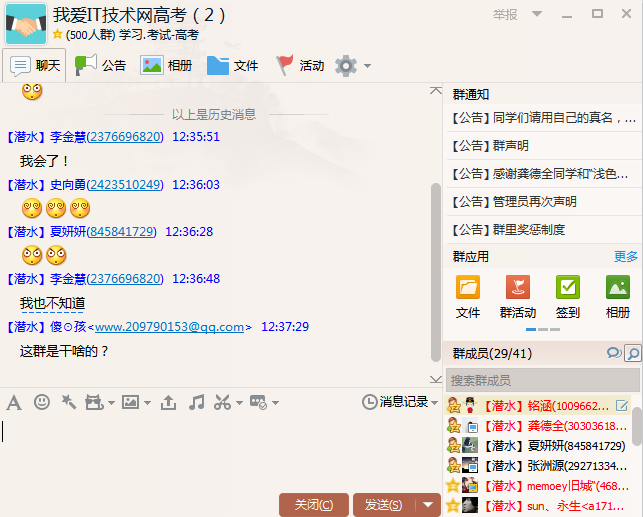Screen dimensions: 643x517
Task: Expand the message filter dropdown arrow
Action: coord(276,403)
